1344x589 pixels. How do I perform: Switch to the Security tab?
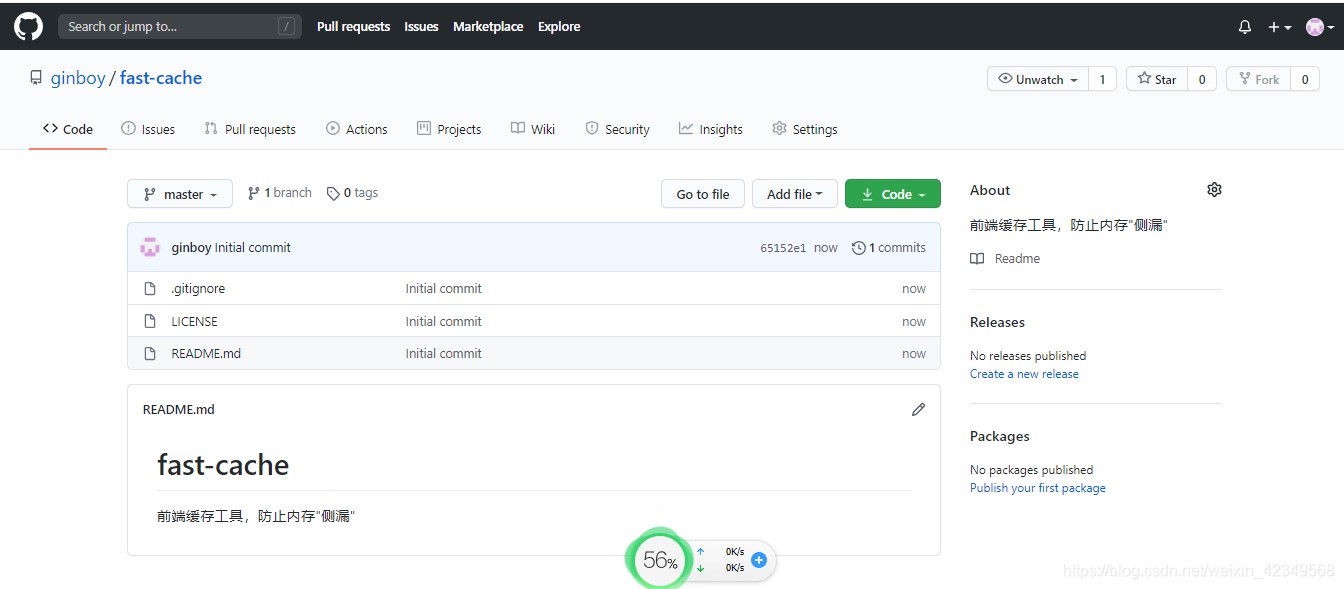(618, 129)
